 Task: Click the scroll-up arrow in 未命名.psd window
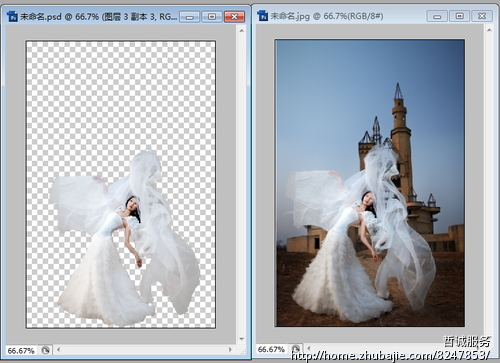242,31
